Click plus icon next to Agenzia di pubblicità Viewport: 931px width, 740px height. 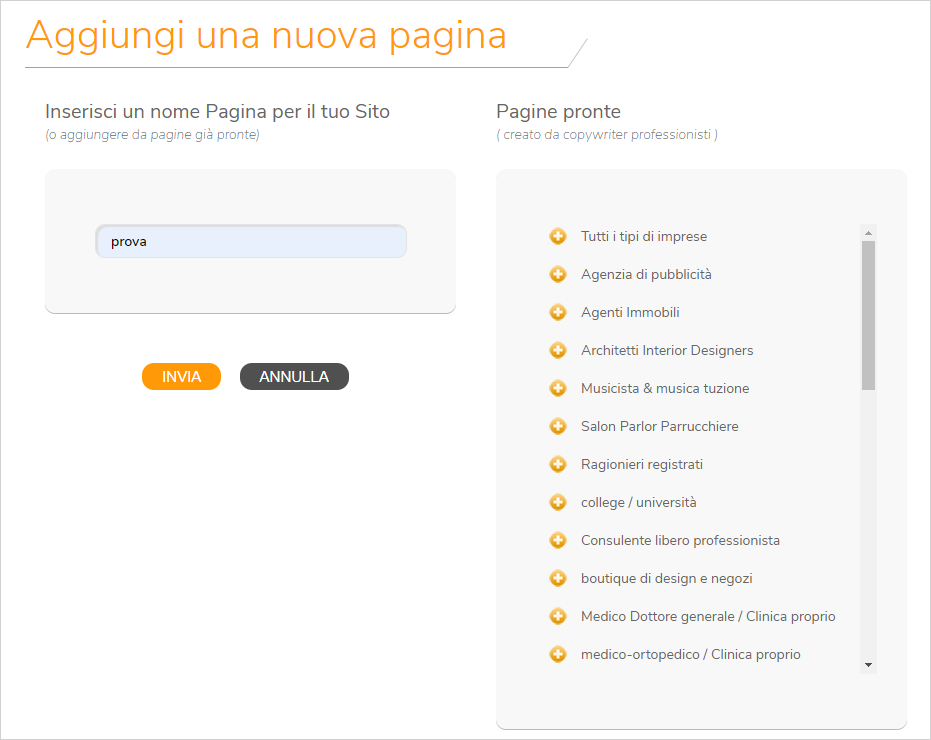(558, 274)
